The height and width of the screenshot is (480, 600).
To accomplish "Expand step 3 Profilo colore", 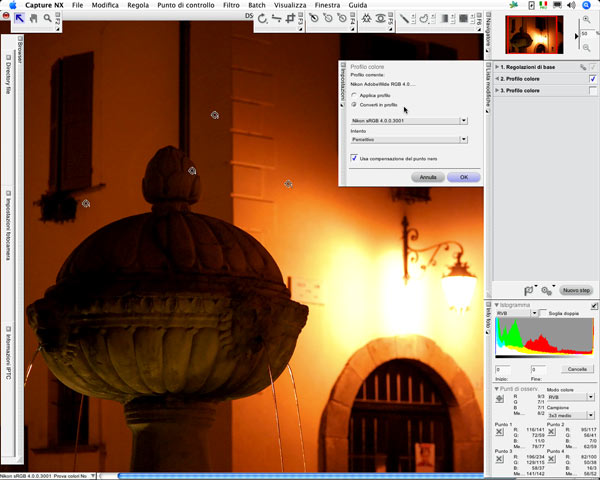I will pyautogui.click(x=497, y=91).
